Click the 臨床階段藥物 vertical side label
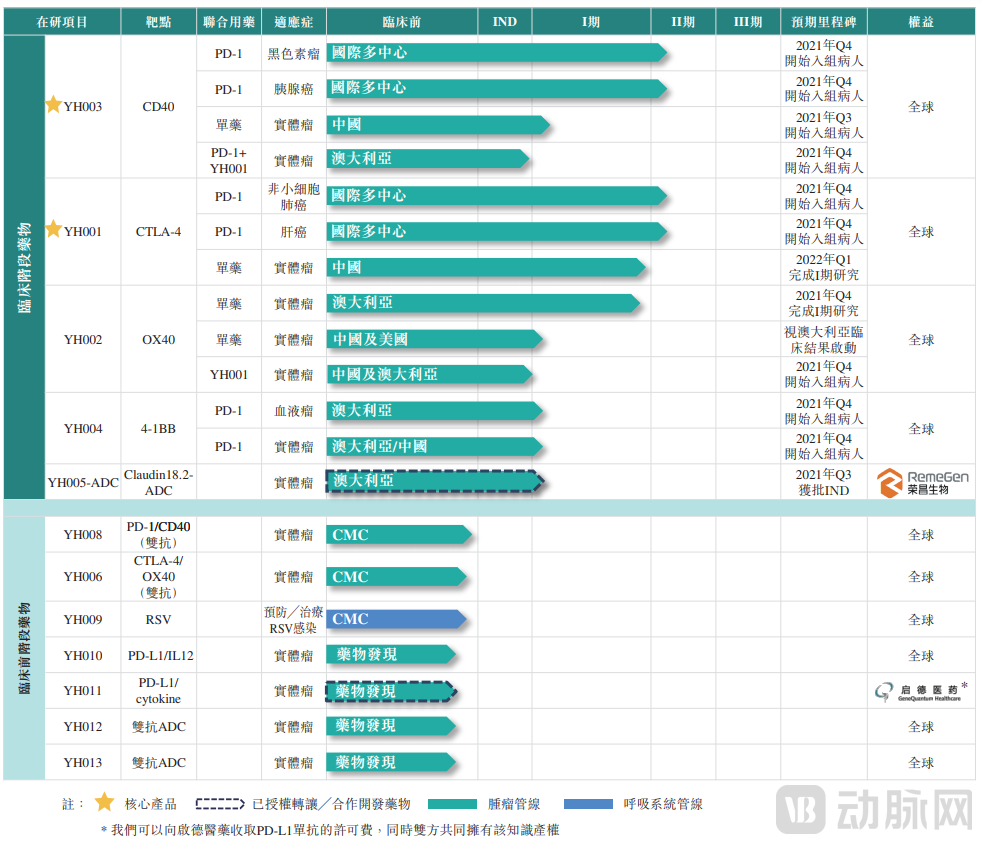 (24, 268)
